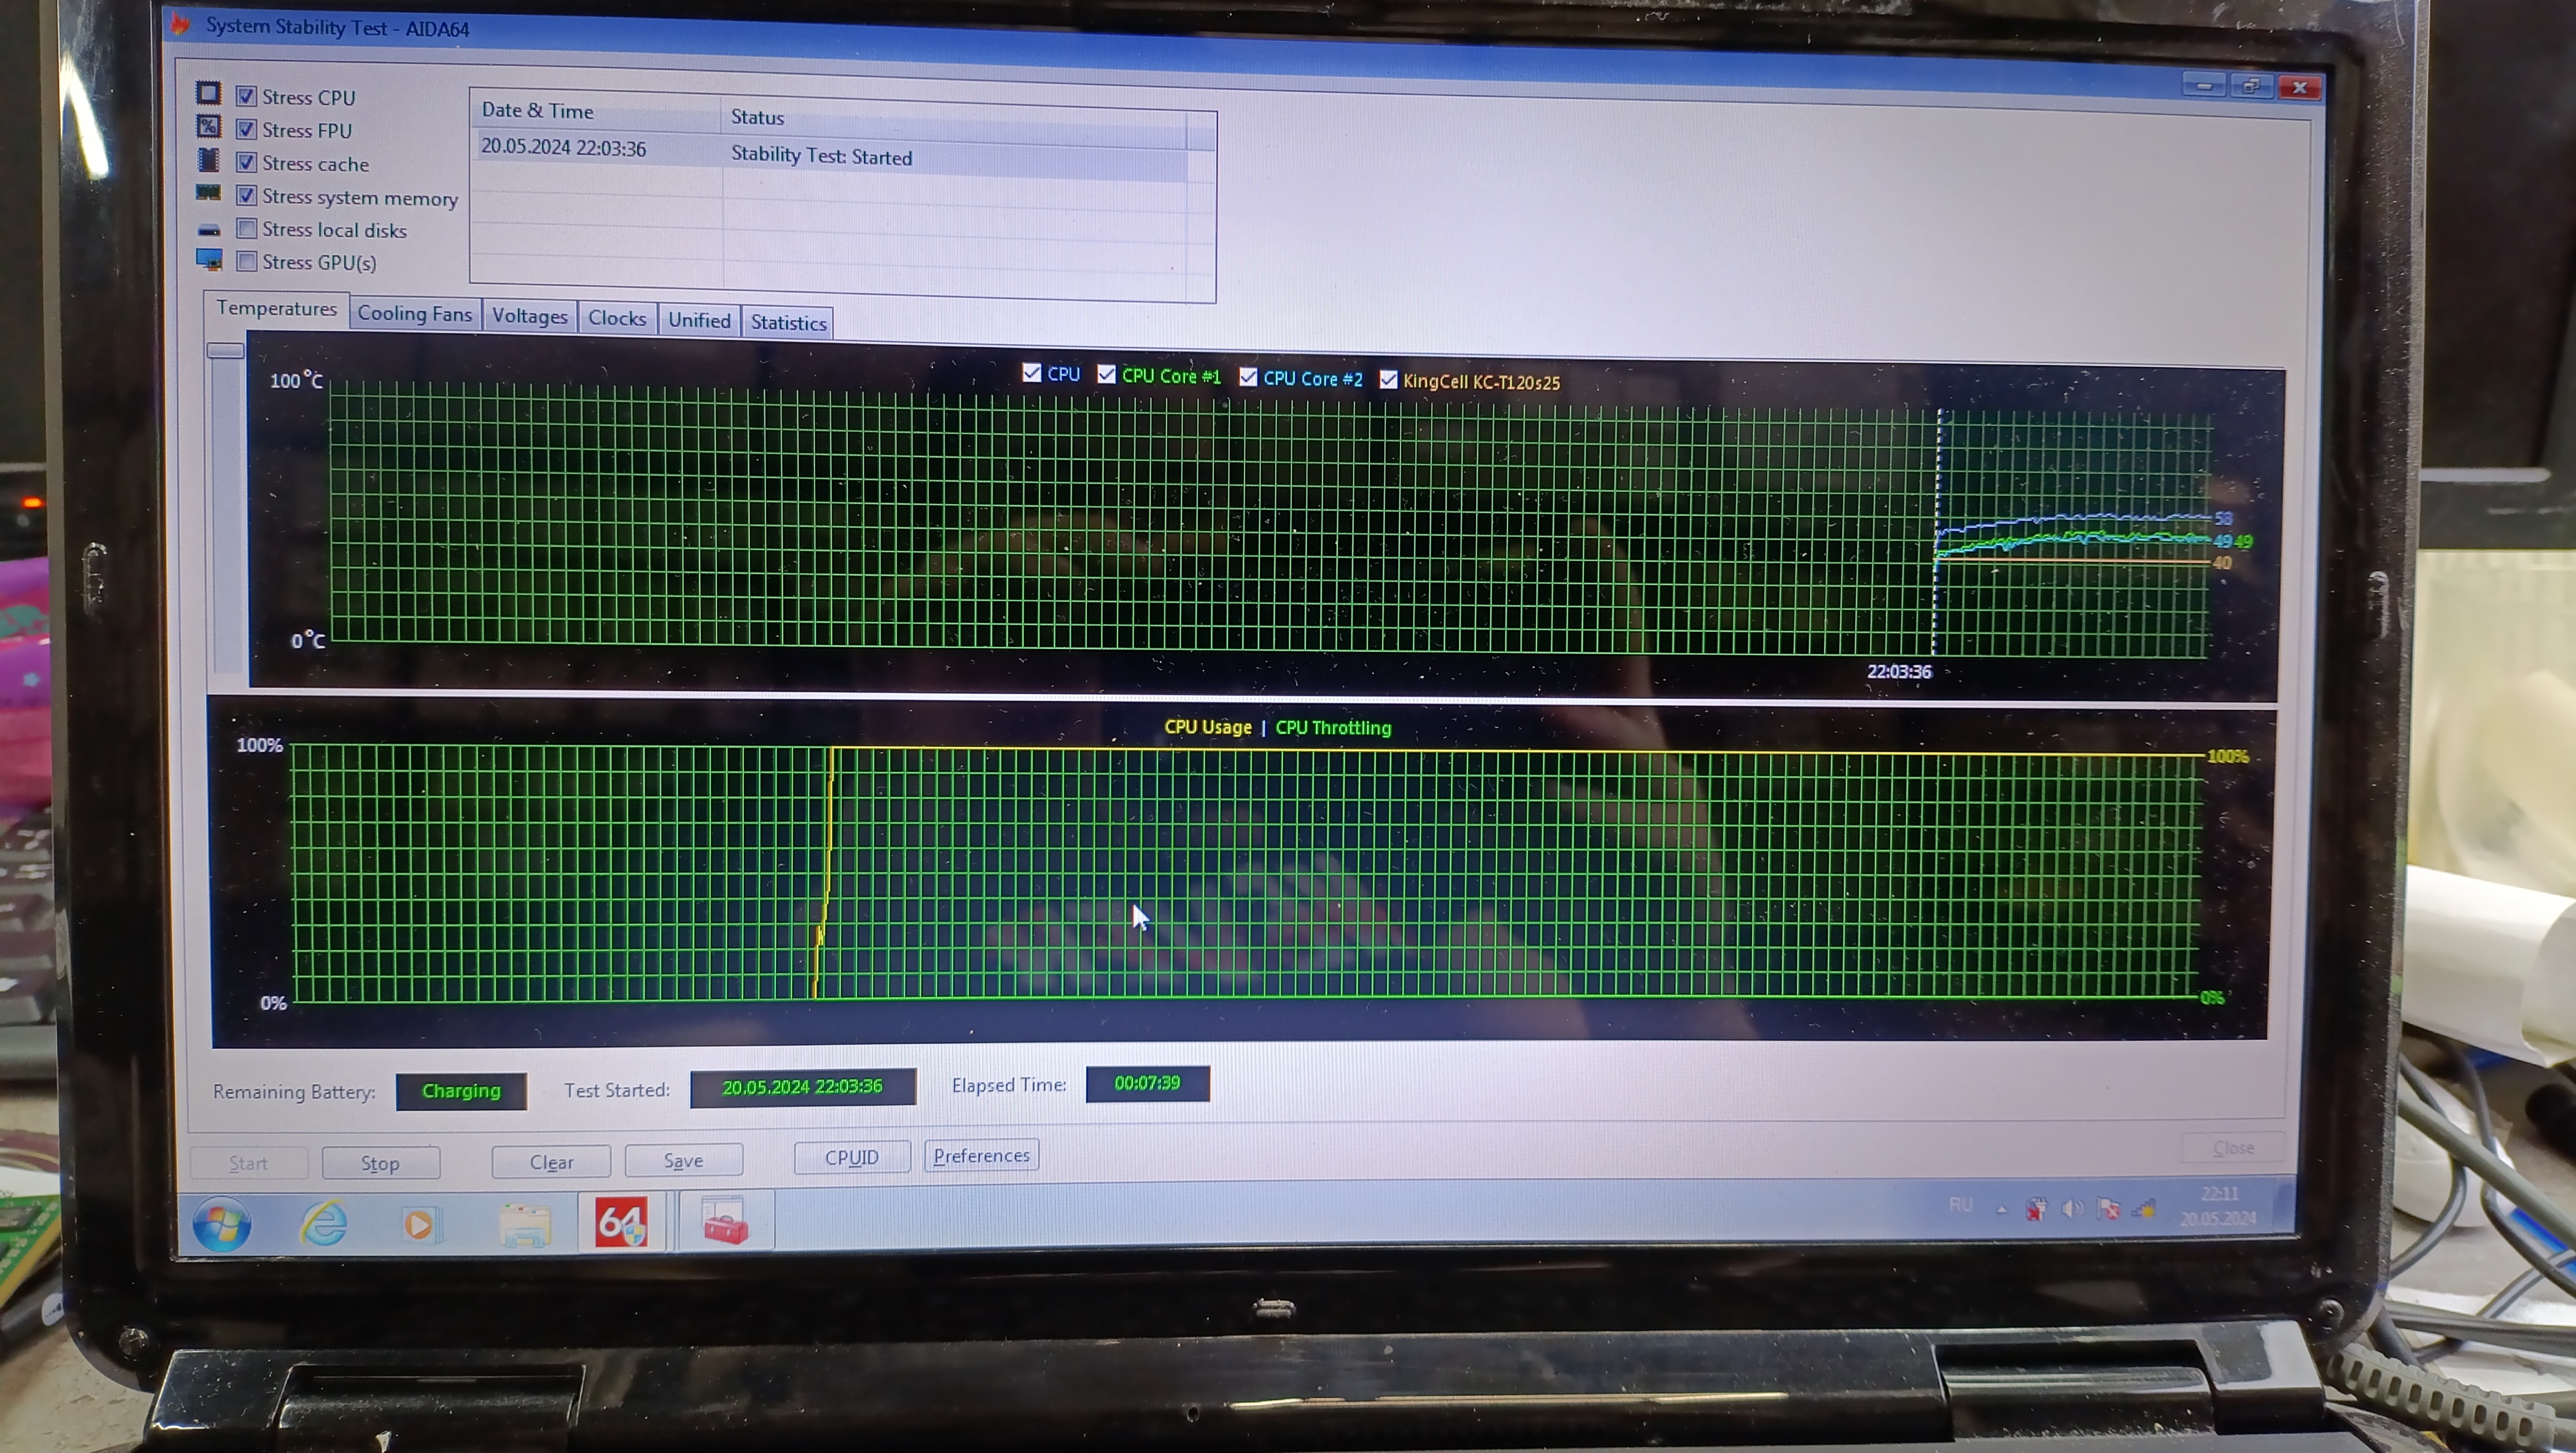Screen dimensions: 2576x1453
Task: Click the Stop button
Action: pyautogui.click(x=380, y=1163)
